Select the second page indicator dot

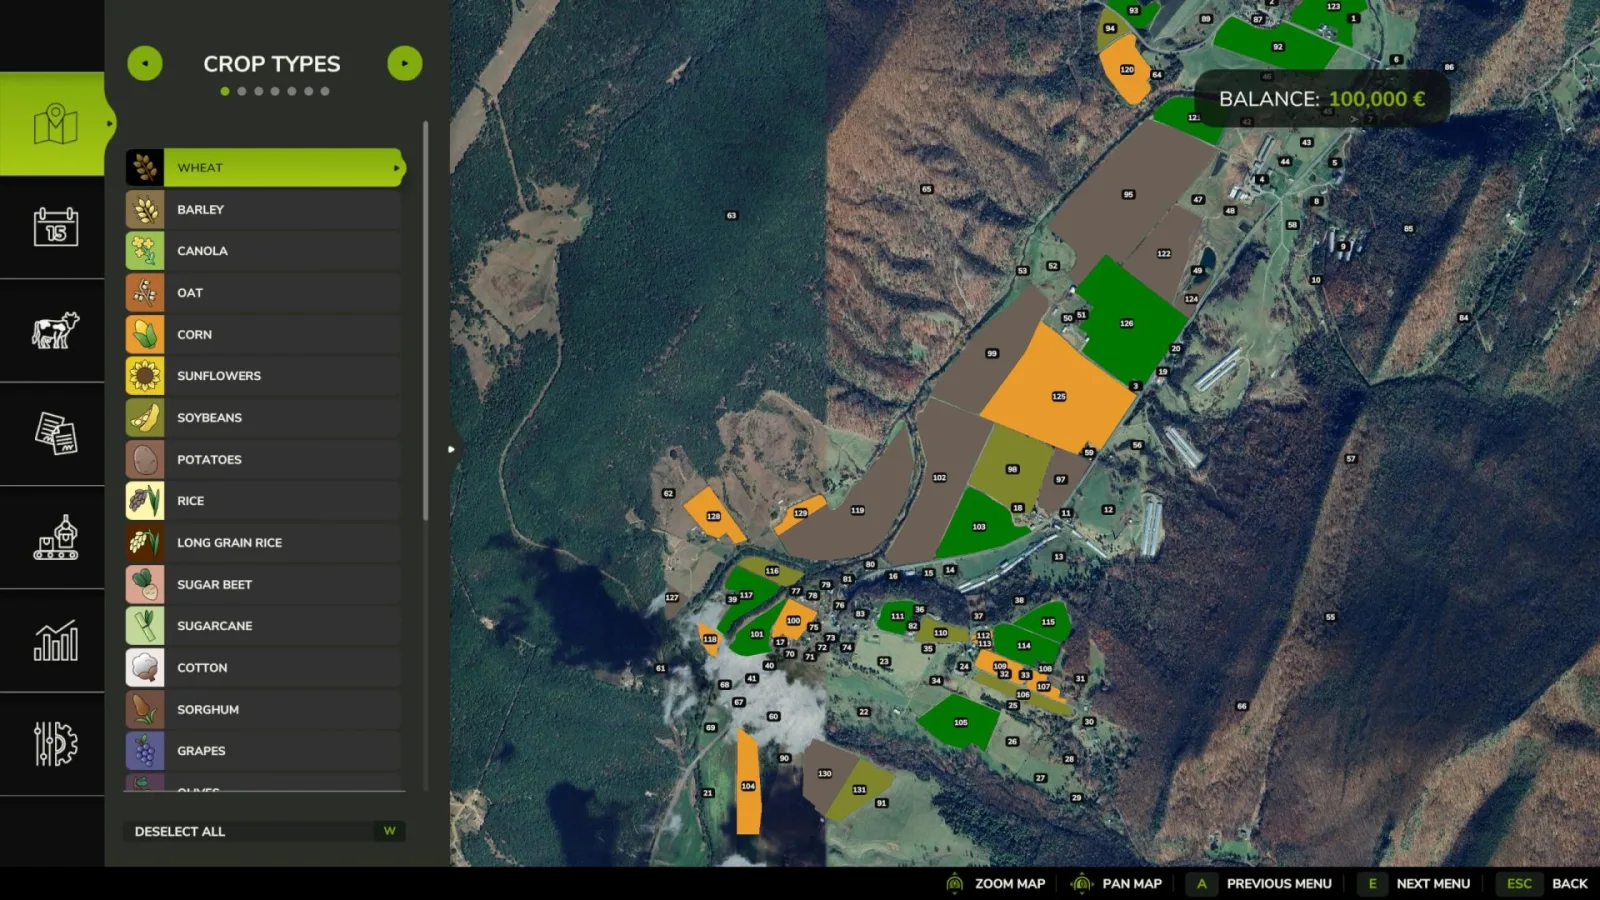tap(242, 91)
